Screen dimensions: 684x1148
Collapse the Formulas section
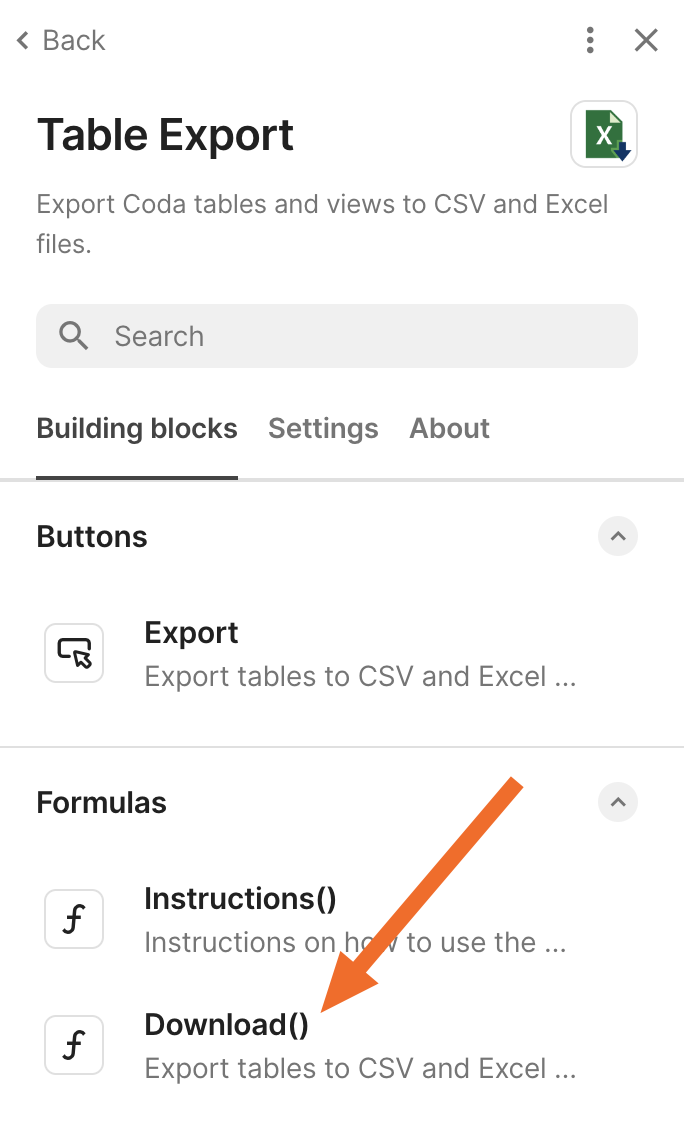[x=618, y=802]
